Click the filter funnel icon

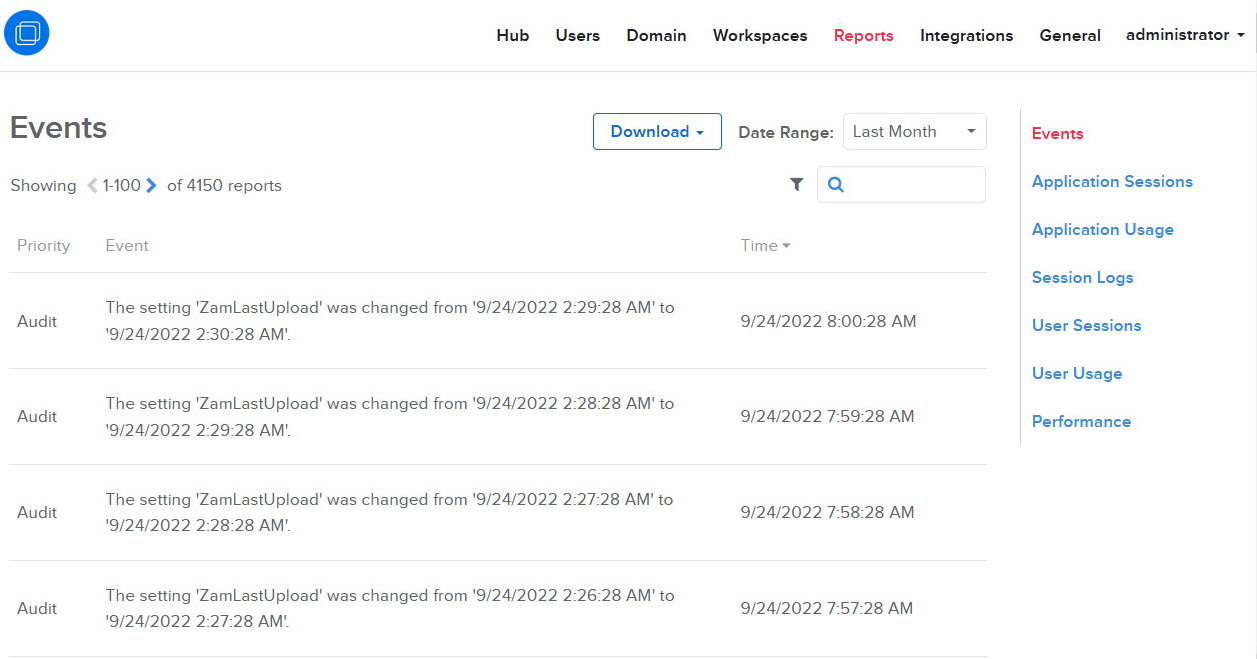tap(796, 184)
